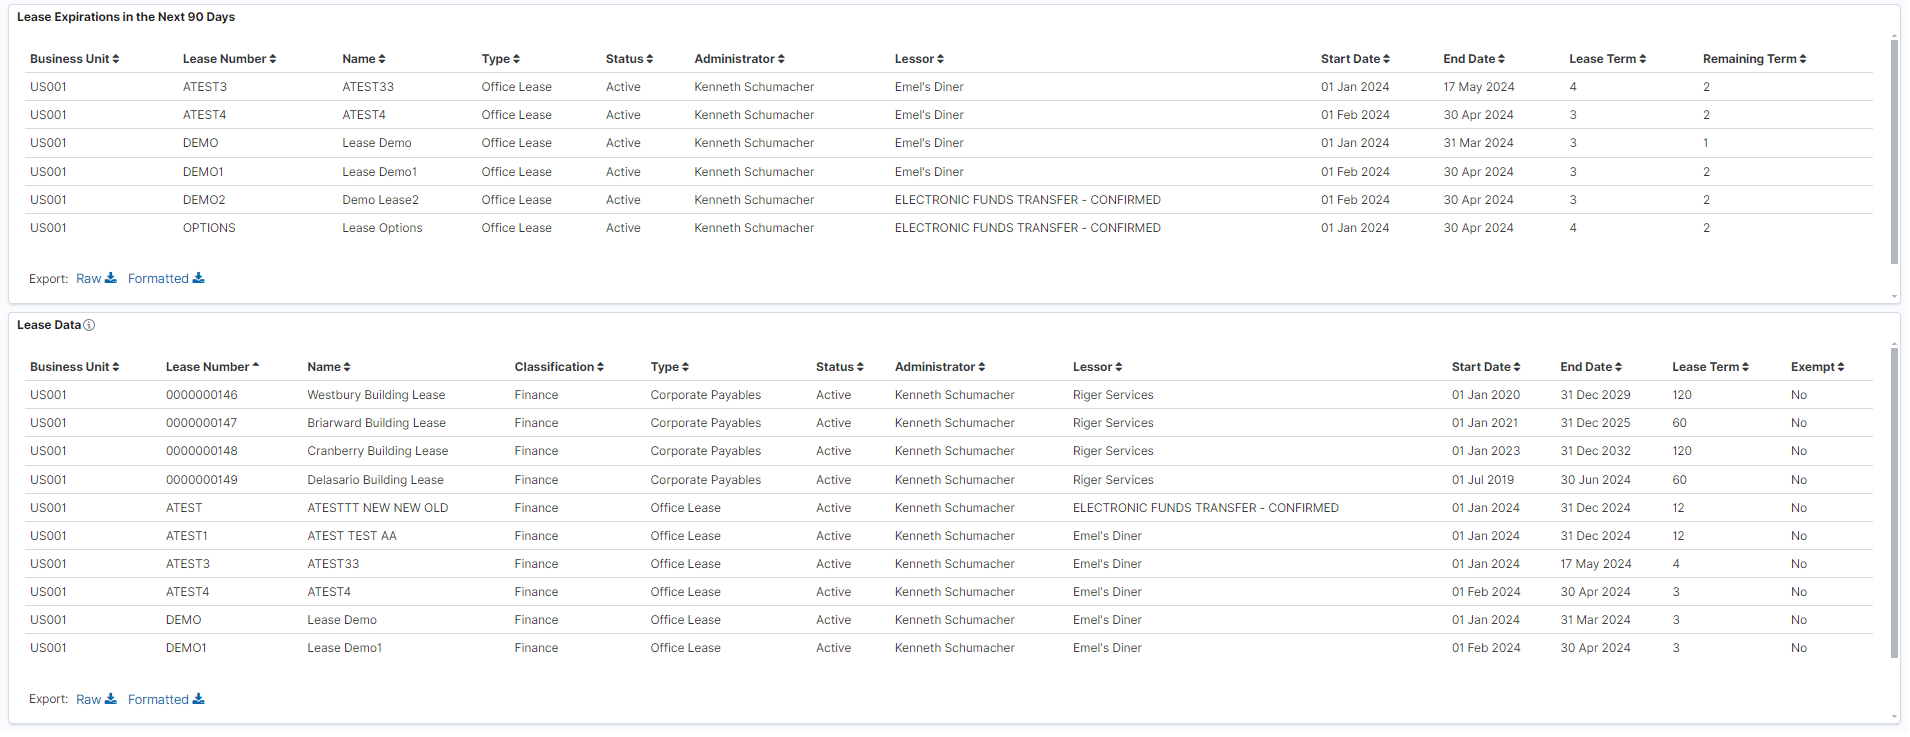This screenshot has width=1910, height=737.
Task: Select lease number ATEST3 in expirations table
Action: tap(204, 87)
